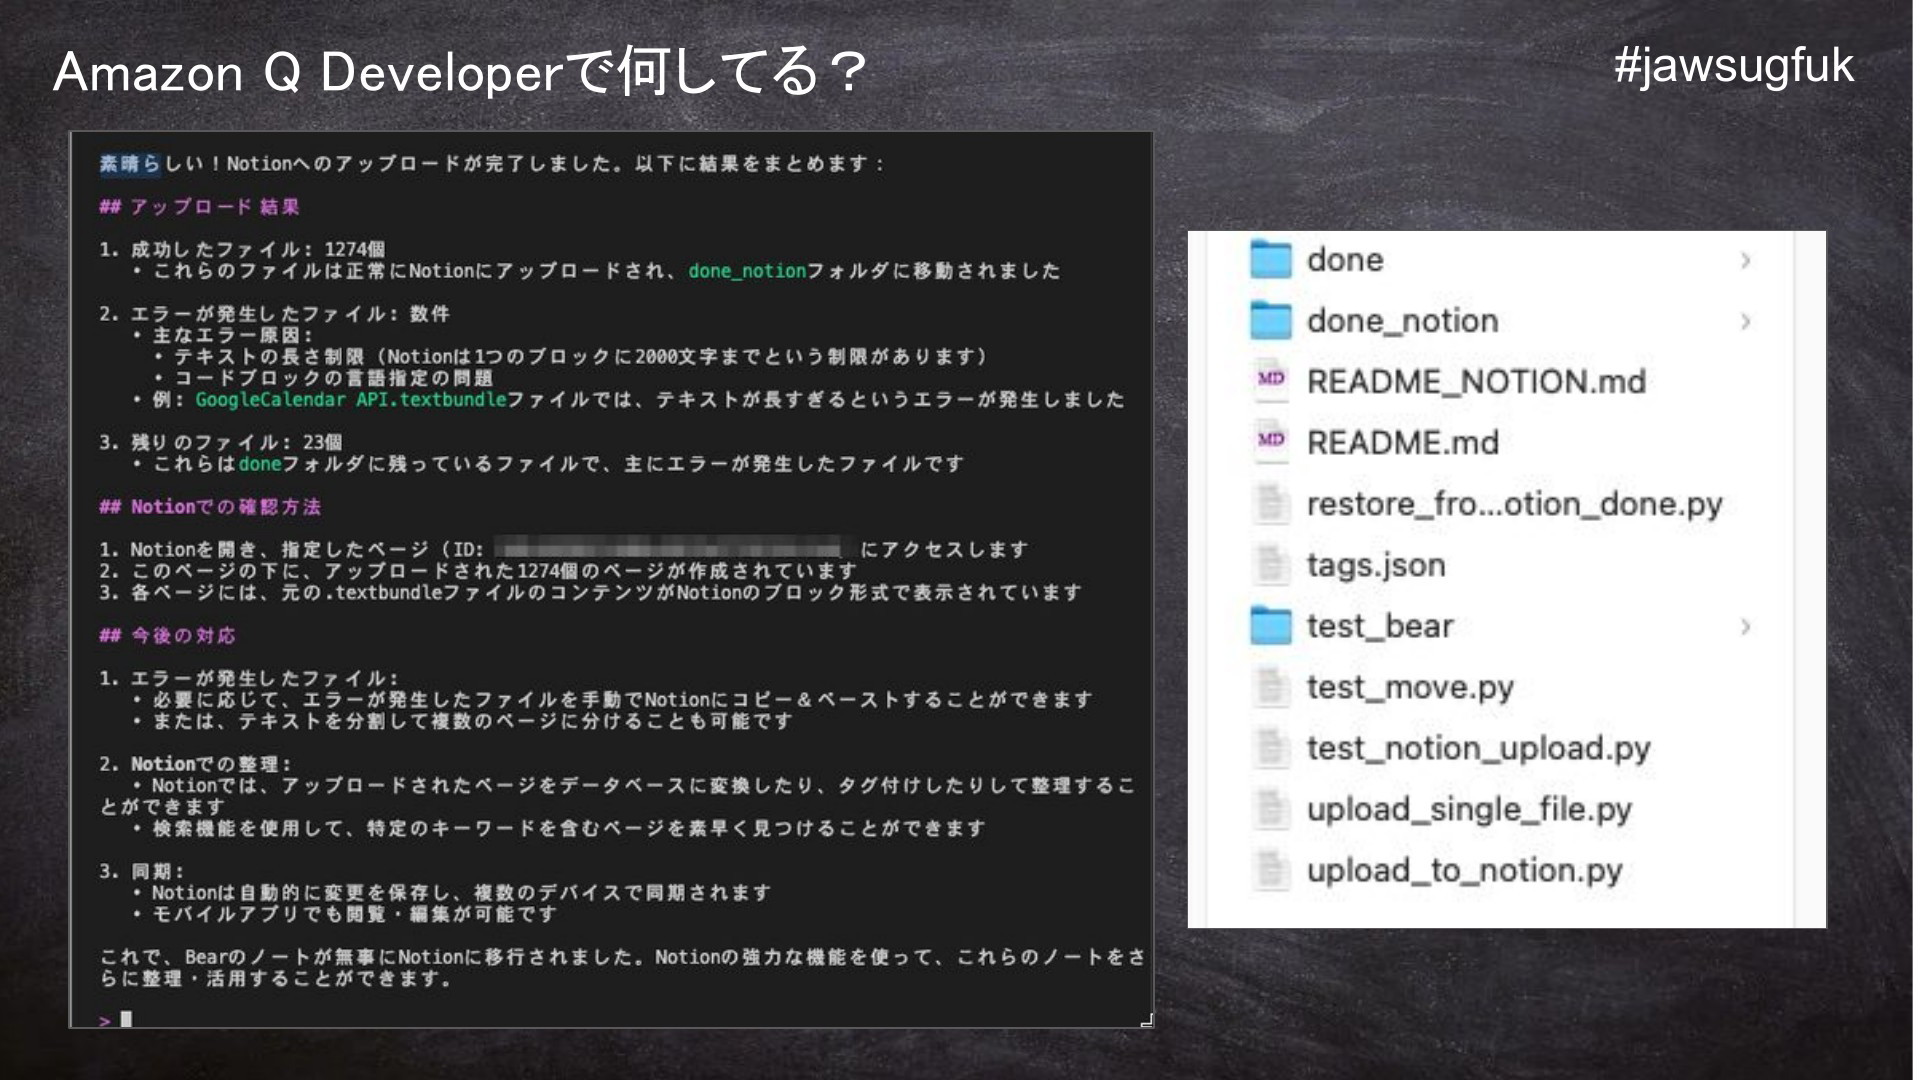This screenshot has width=1920, height=1080.
Task: Click the terminal heading ## Notionでの確認方法
Action: (x=210, y=507)
